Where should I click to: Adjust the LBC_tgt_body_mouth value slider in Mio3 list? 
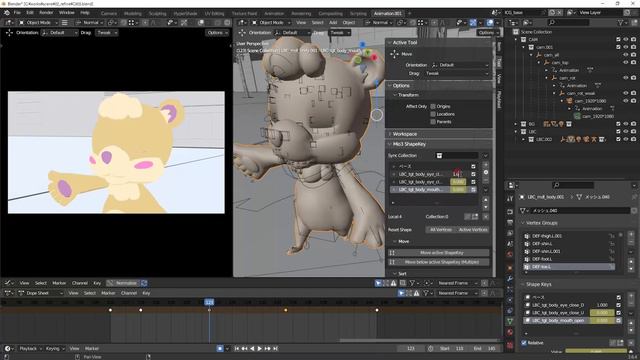458,189
